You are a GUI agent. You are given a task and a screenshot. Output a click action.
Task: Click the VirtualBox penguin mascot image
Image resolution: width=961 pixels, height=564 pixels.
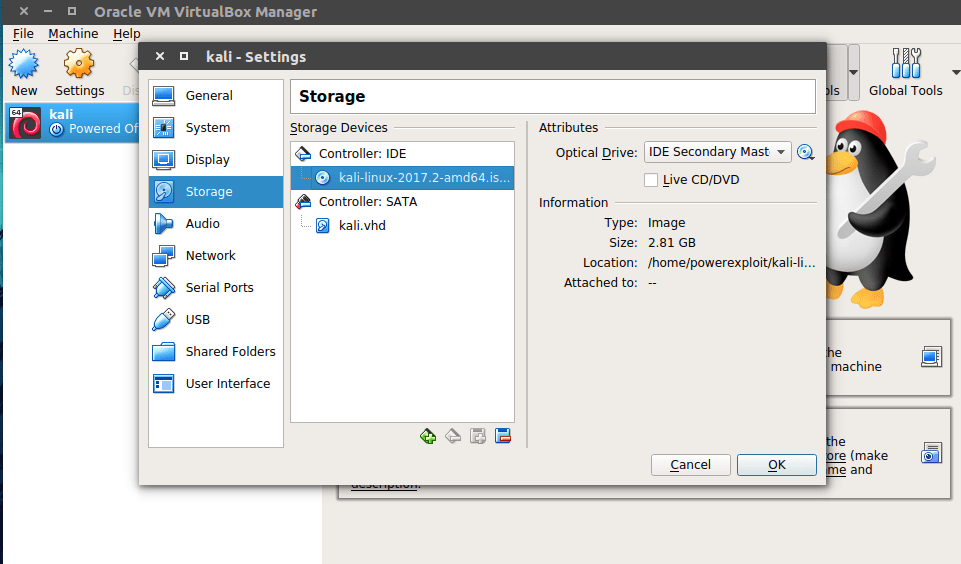click(x=879, y=208)
